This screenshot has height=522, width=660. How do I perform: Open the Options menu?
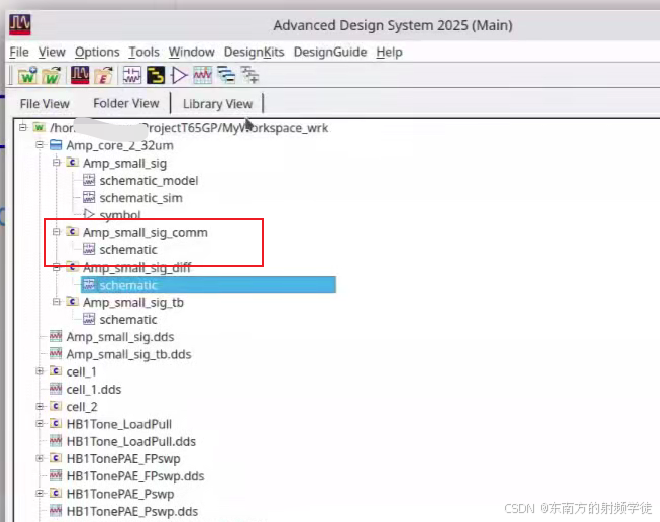tap(97, 52)
